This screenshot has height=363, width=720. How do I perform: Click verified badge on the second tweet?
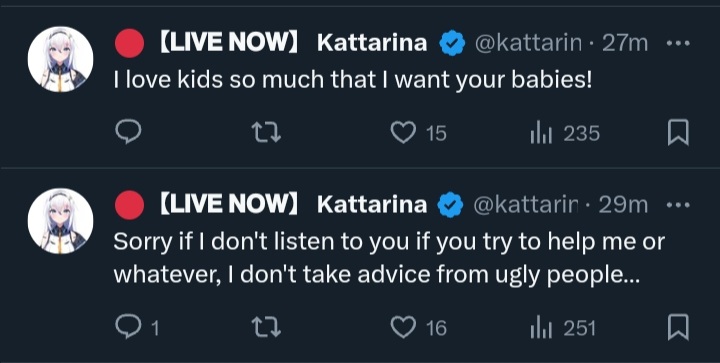point(452,205)
